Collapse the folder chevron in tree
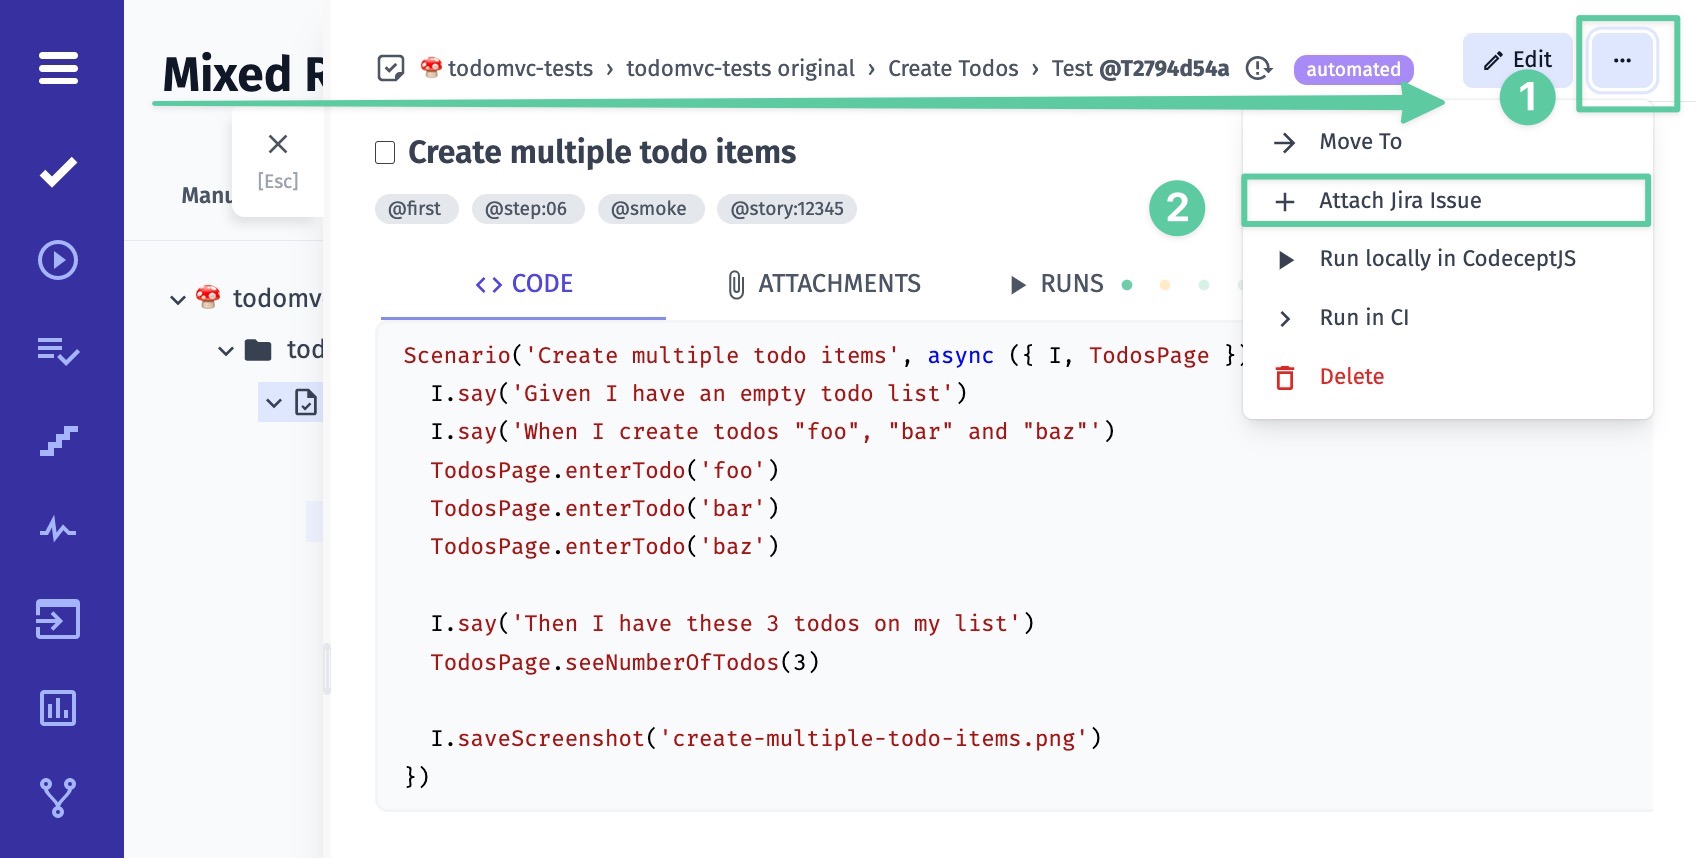Screen dimensions: 1696x858 pos(226,350)
